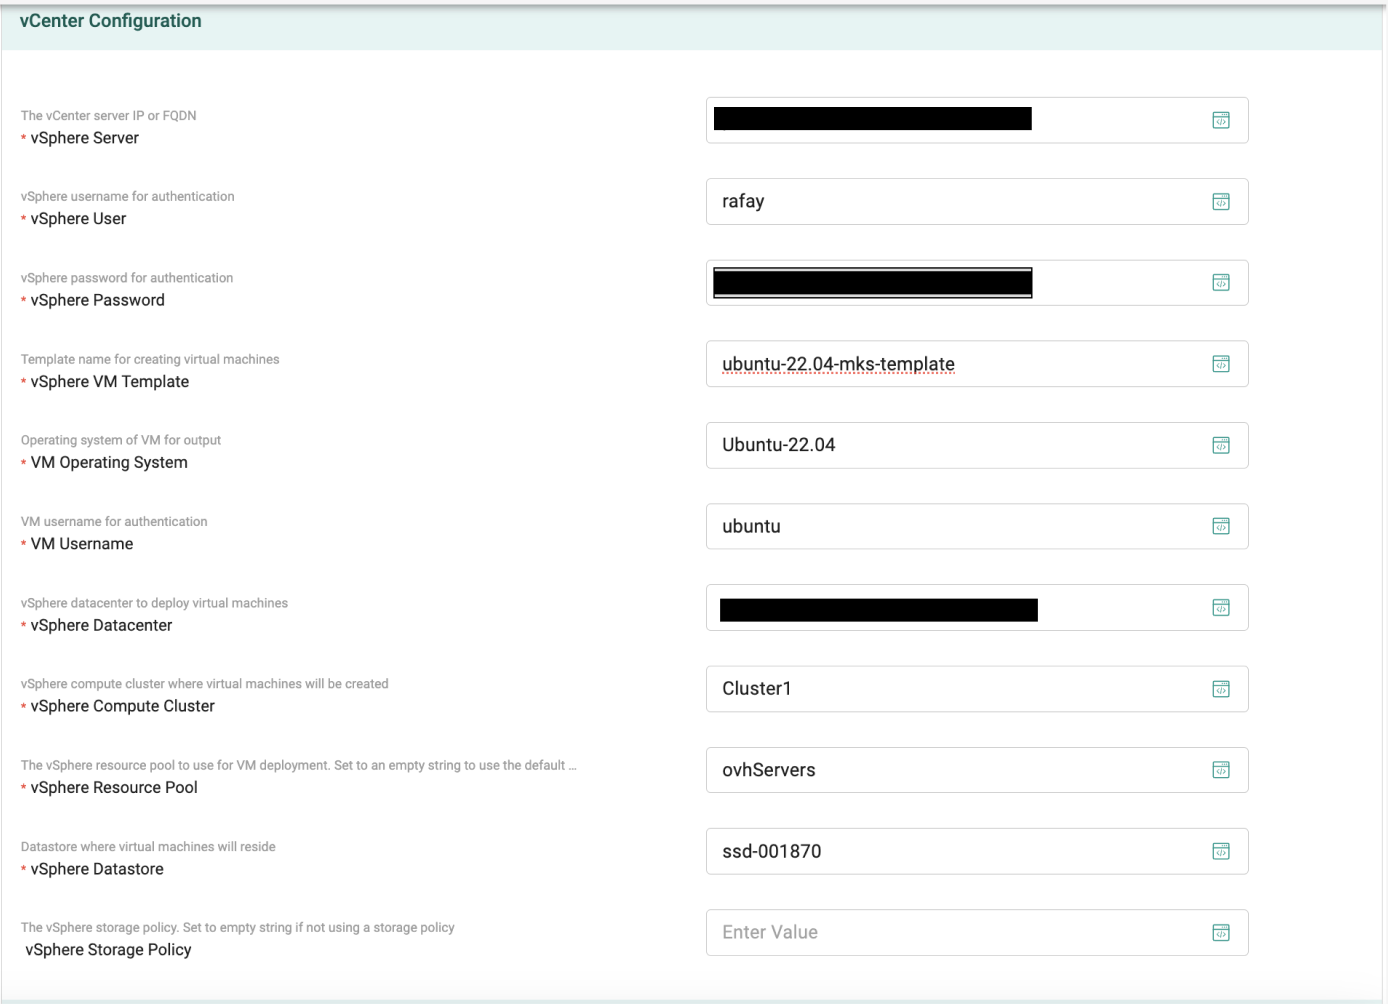This screenshot has height=1004, width=1388.
Task: Click truncated description about vSphere resource pool
Action: tap(298, 765)
